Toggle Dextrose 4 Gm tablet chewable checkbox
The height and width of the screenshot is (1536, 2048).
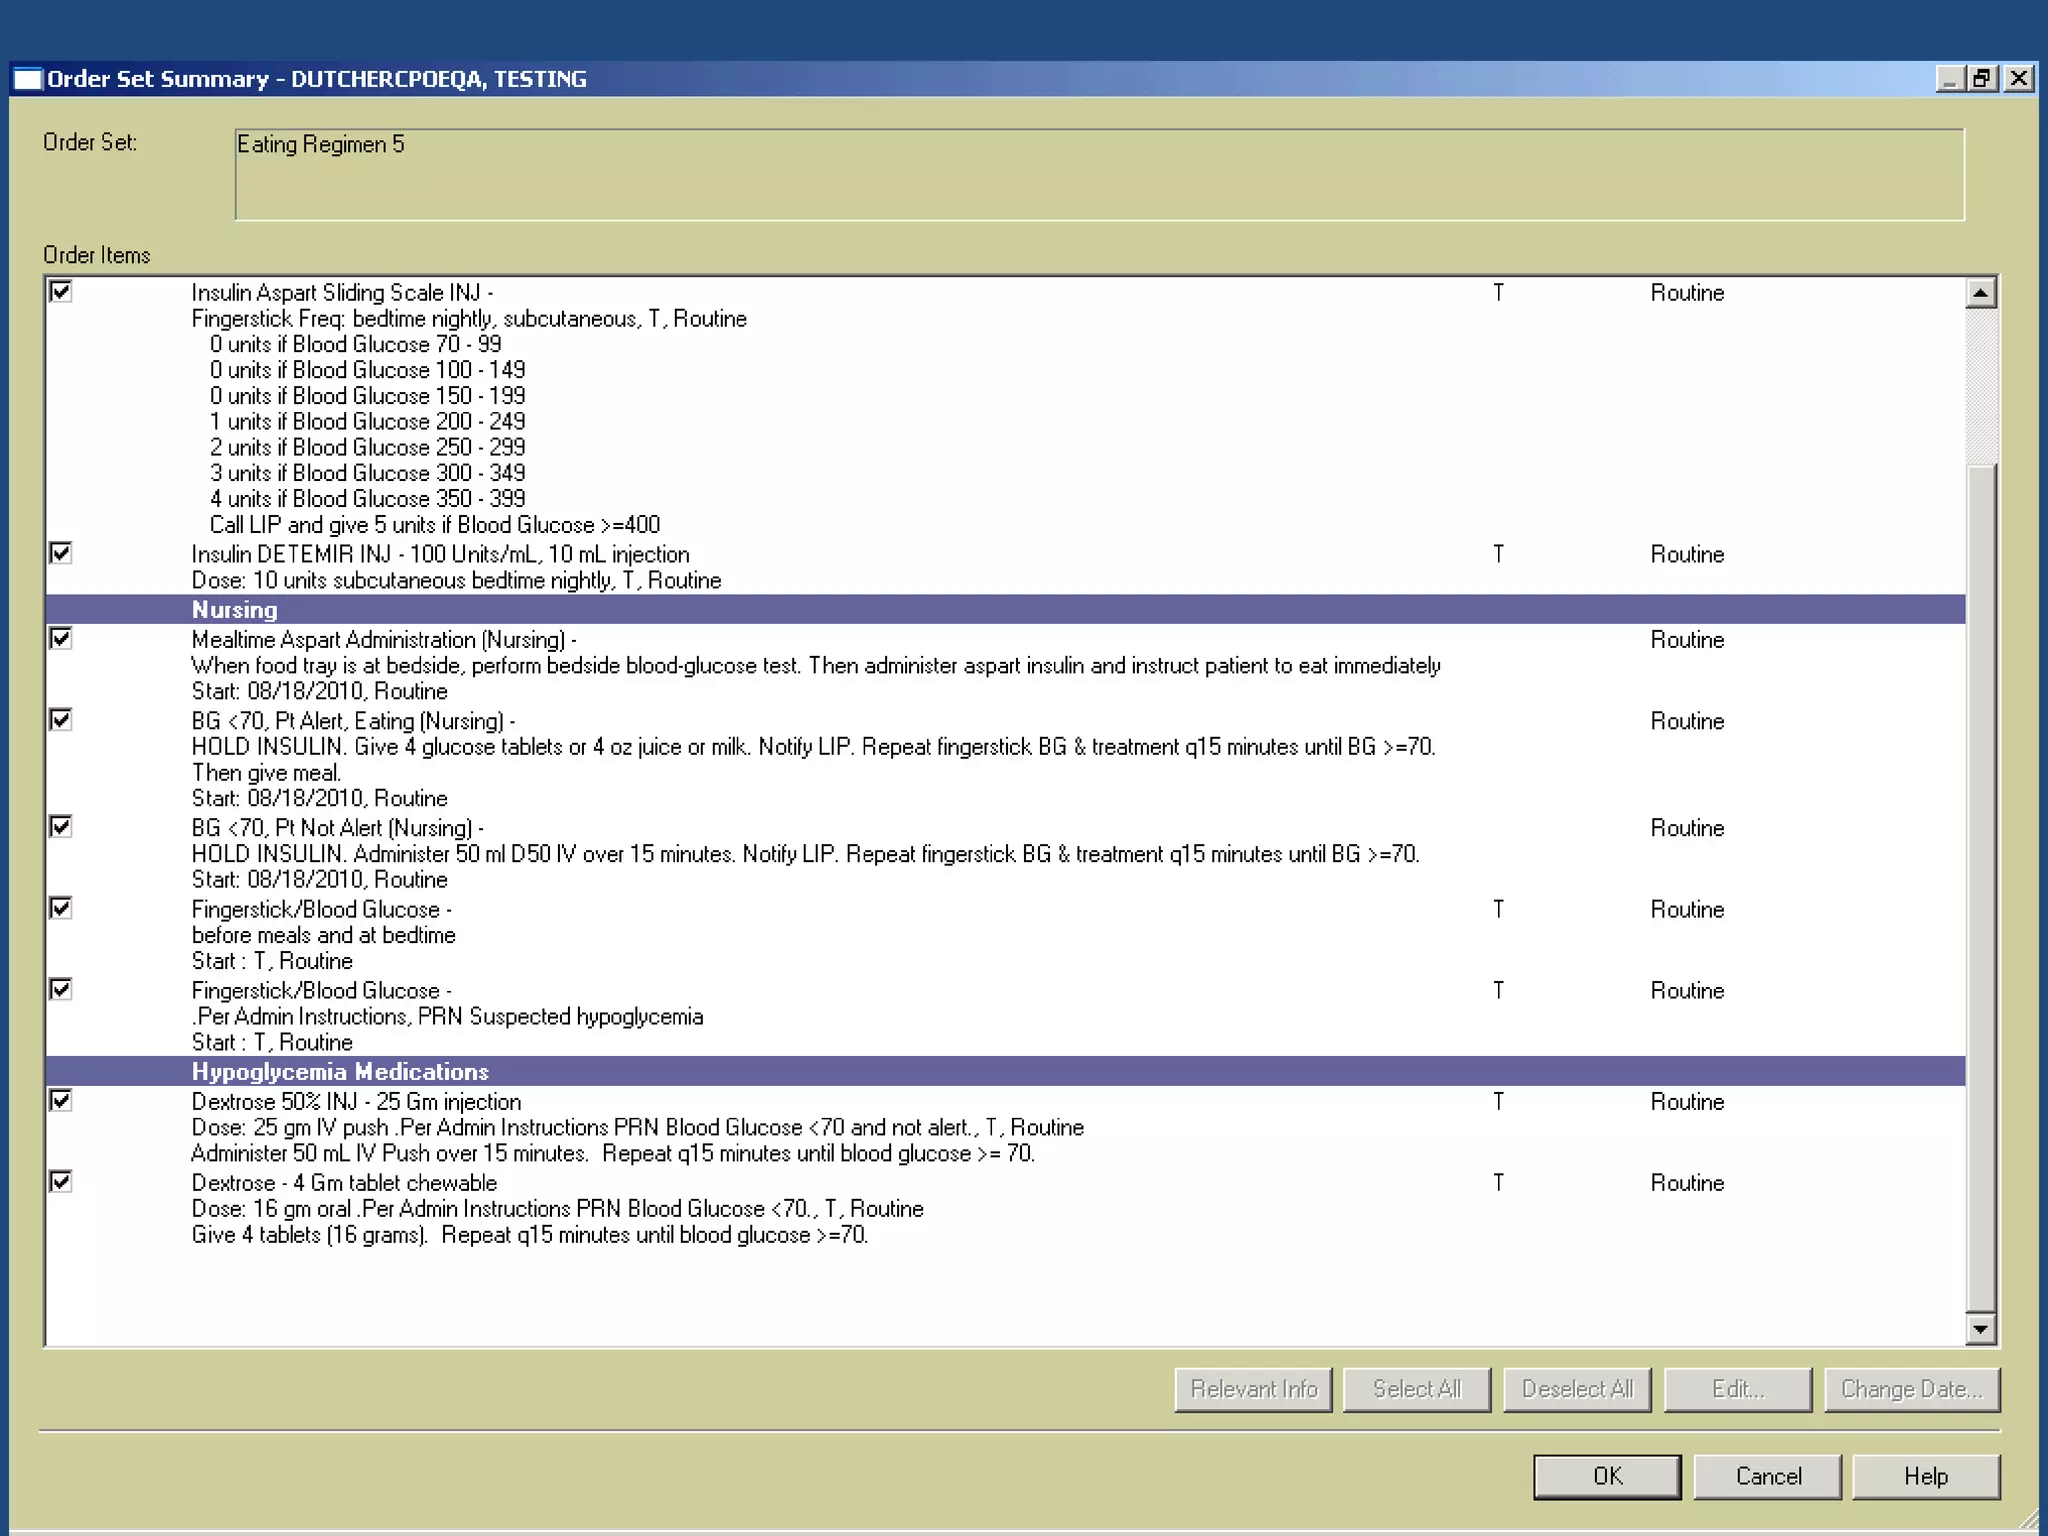[x=61, y=1182]
